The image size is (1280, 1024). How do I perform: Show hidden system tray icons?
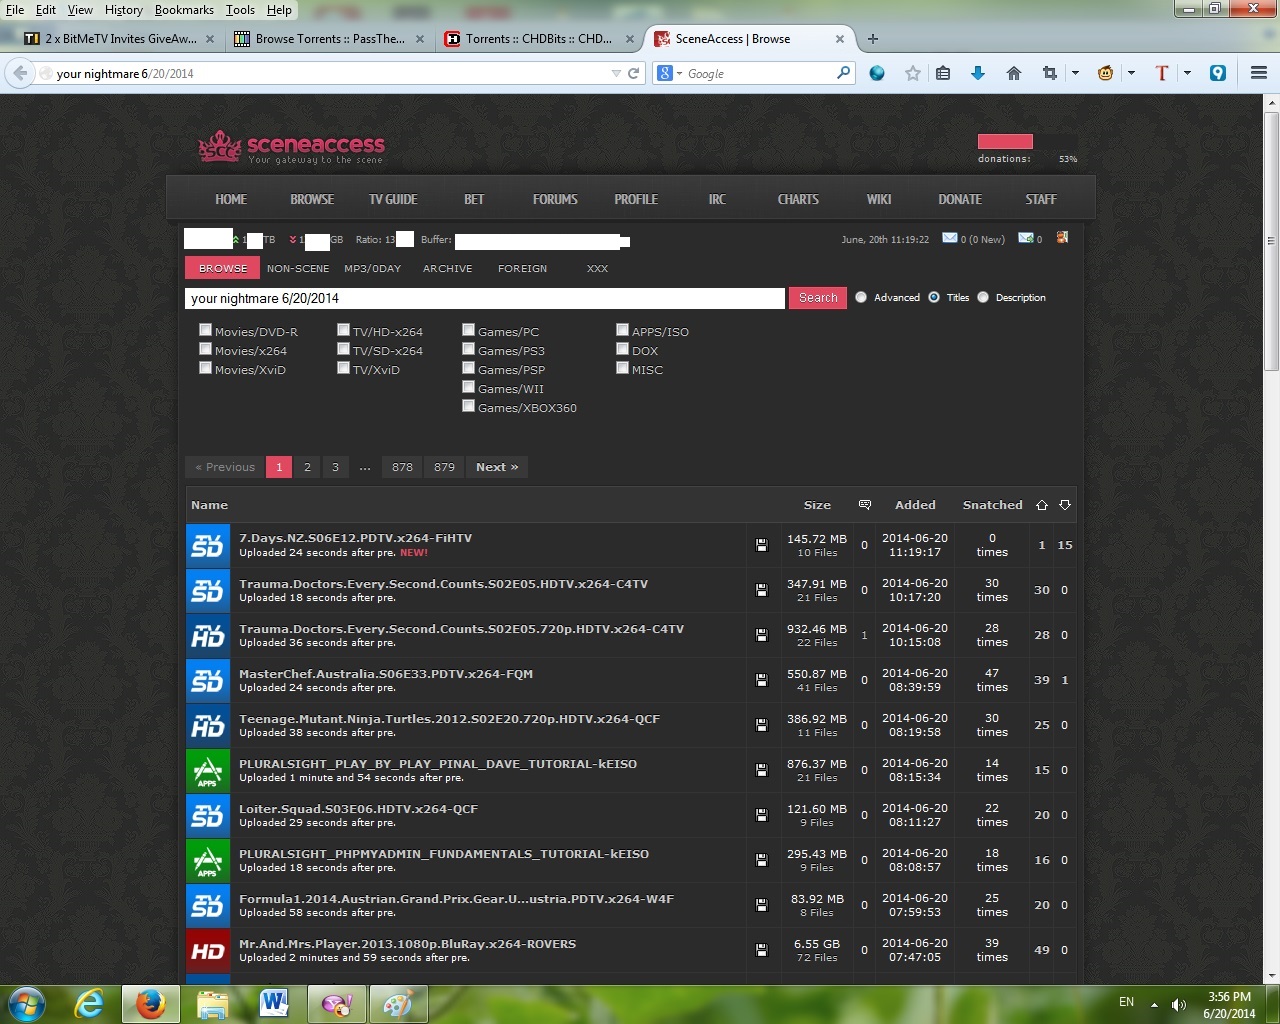click(x=1154, y=1004)
